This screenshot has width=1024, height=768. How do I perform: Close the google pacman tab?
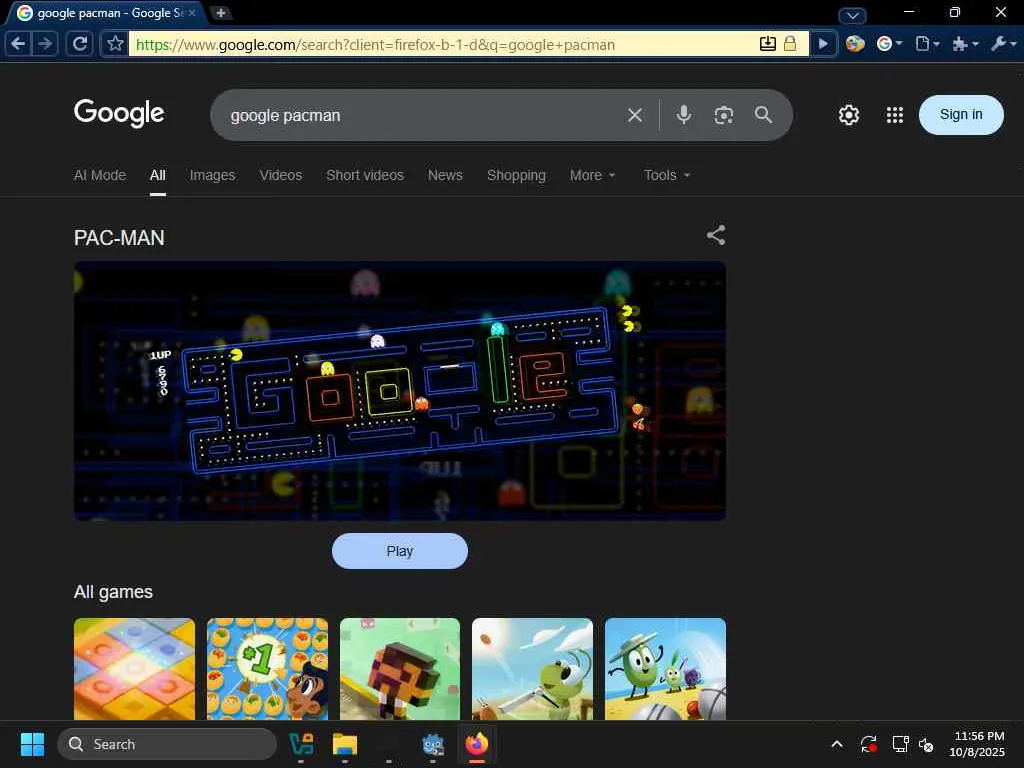click(192, 12)
